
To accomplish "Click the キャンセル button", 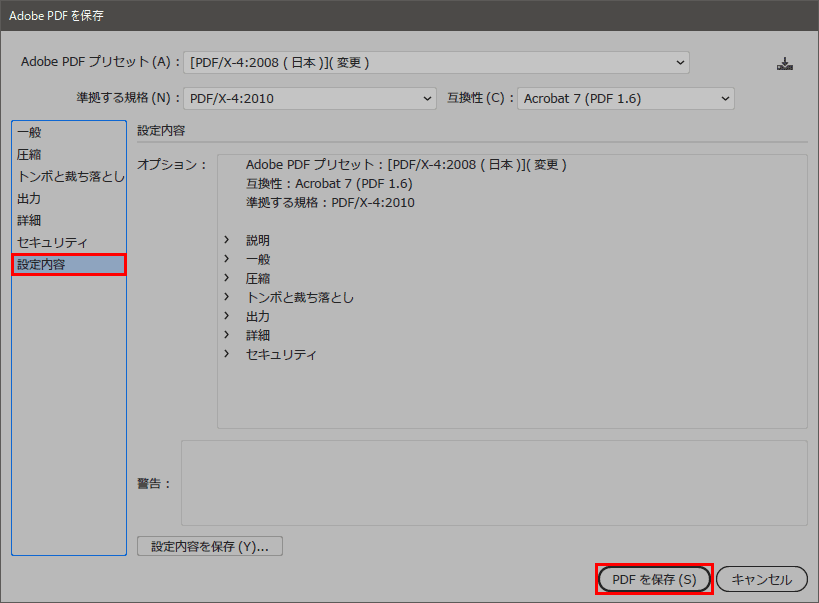I will click(762, 579).
